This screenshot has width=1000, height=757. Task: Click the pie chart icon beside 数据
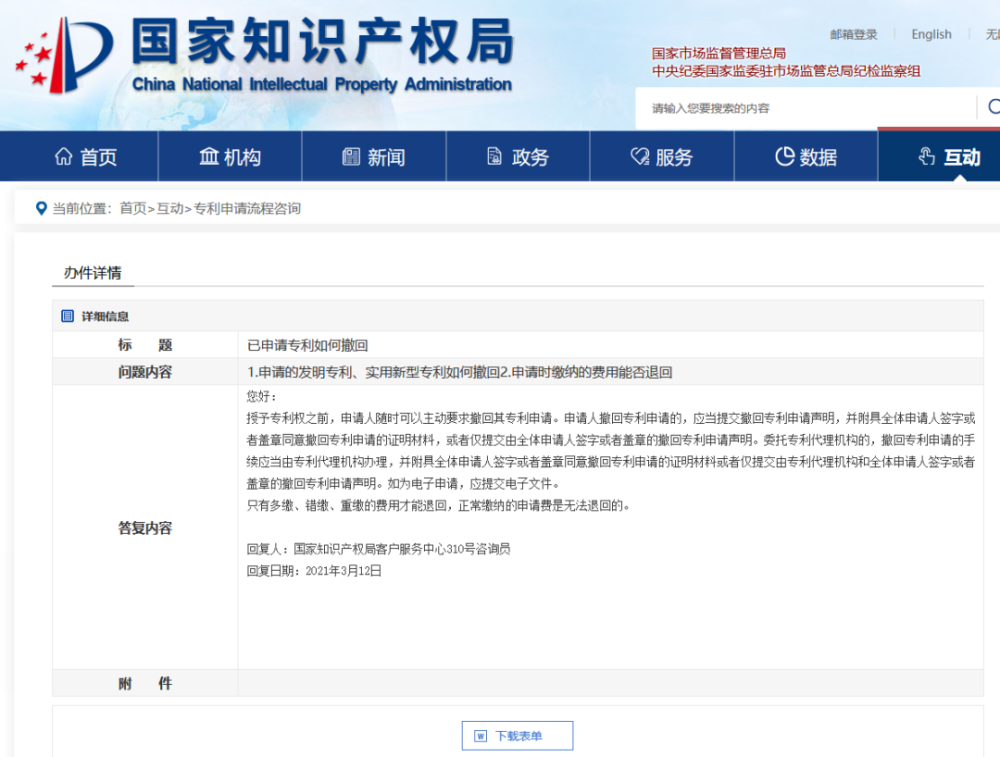[784, 156]
